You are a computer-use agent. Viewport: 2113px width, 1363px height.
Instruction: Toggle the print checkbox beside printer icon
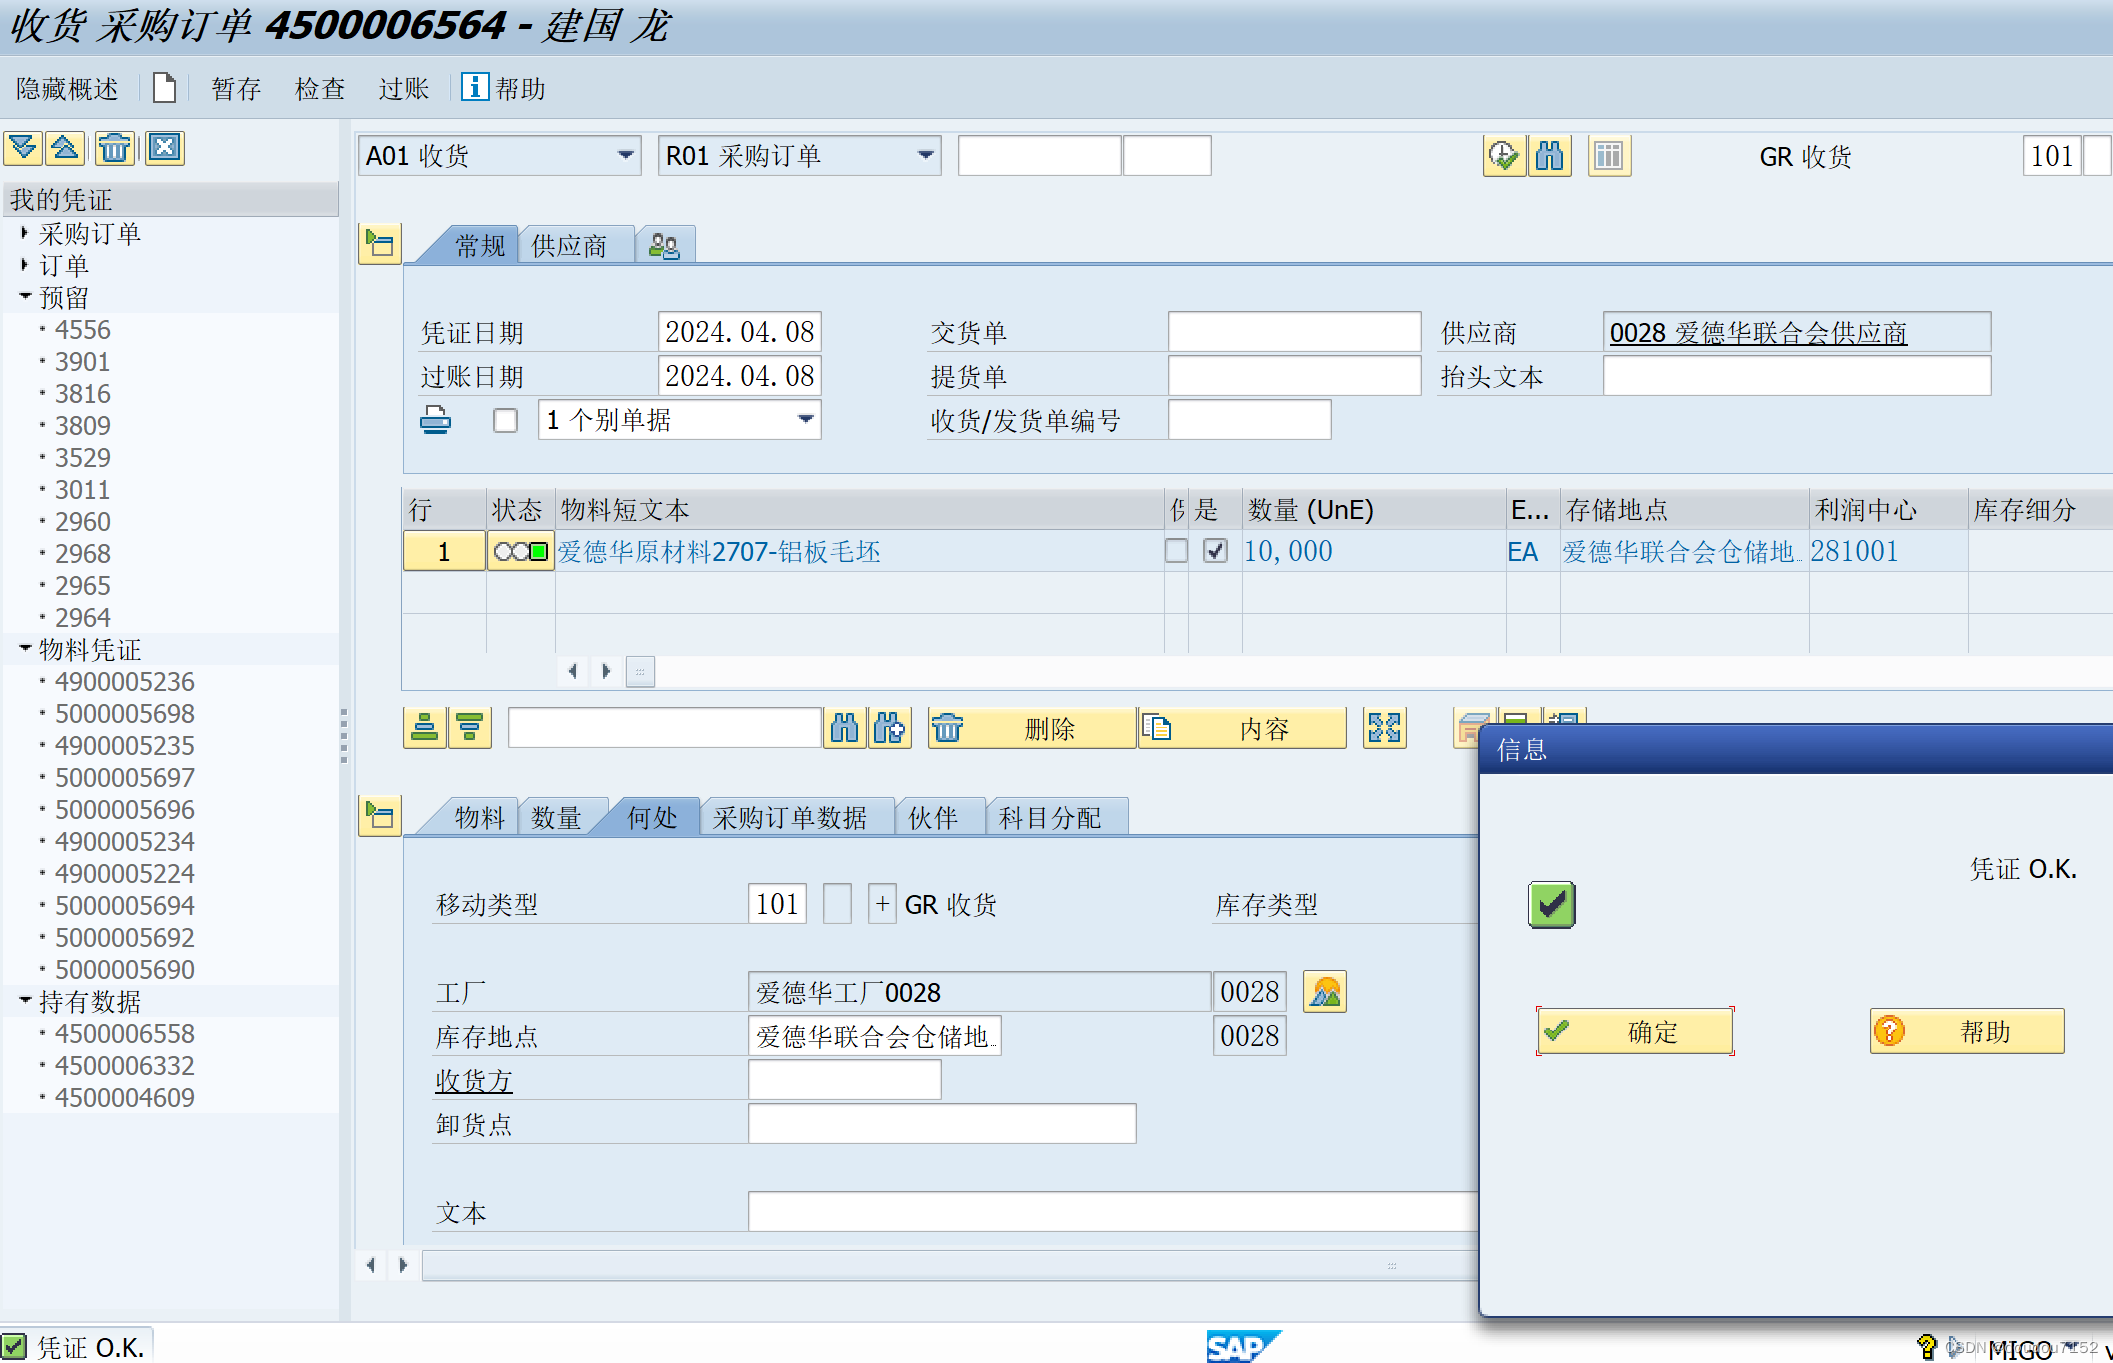coord(505,420)
